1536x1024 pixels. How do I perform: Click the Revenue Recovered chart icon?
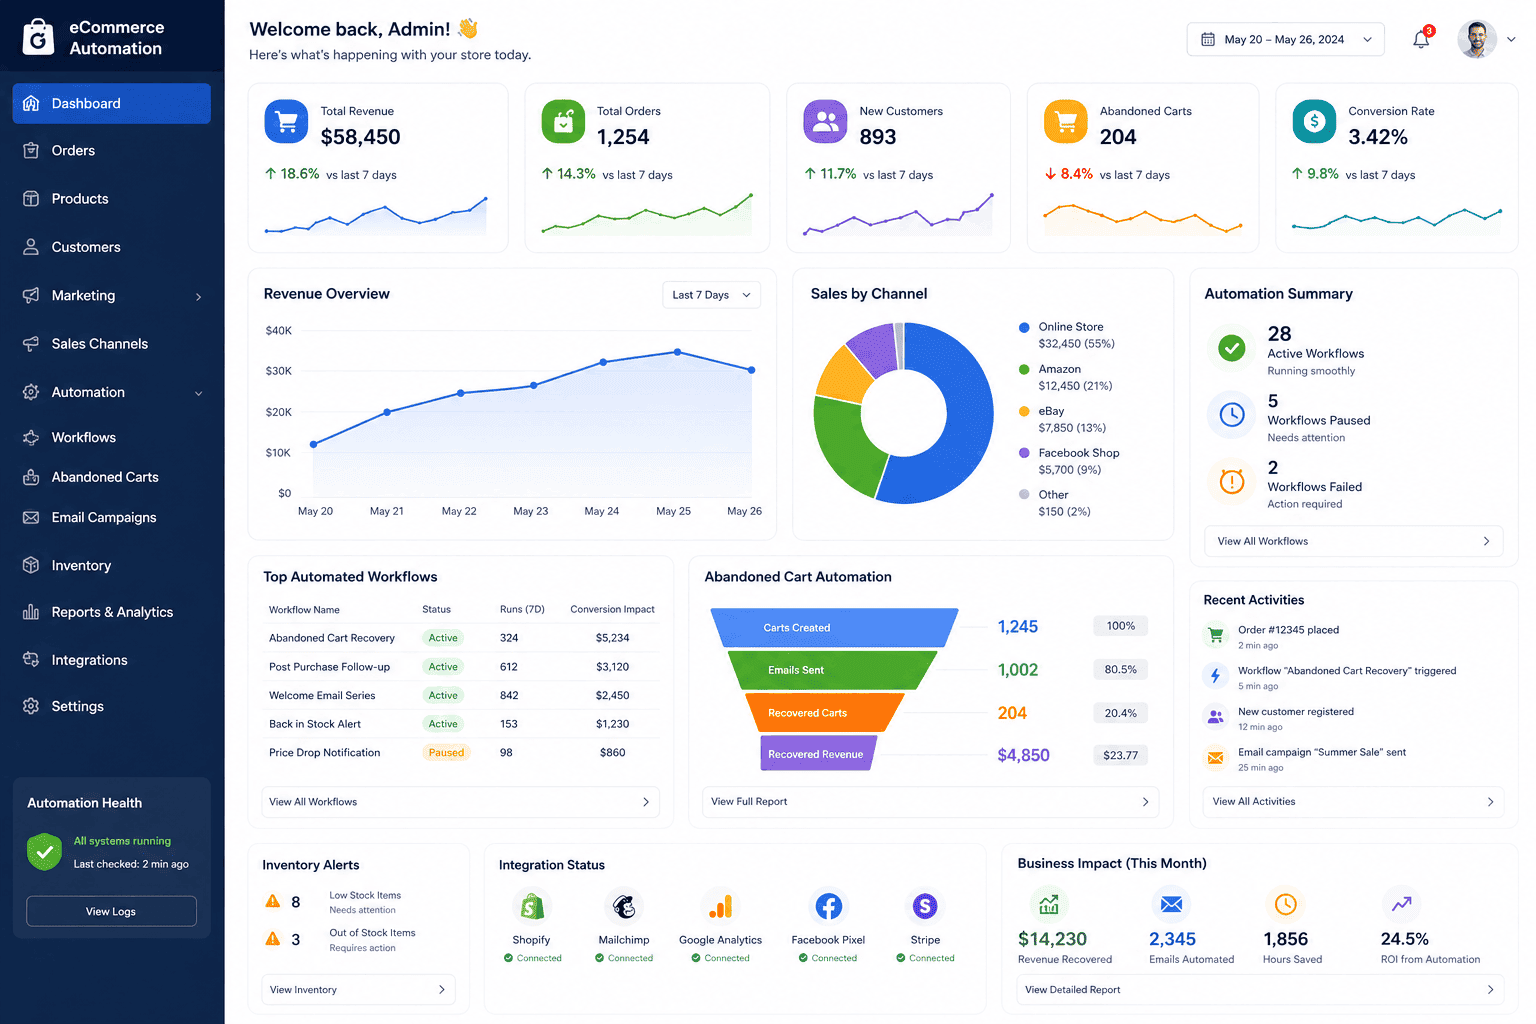click(x=1049, y=904)
